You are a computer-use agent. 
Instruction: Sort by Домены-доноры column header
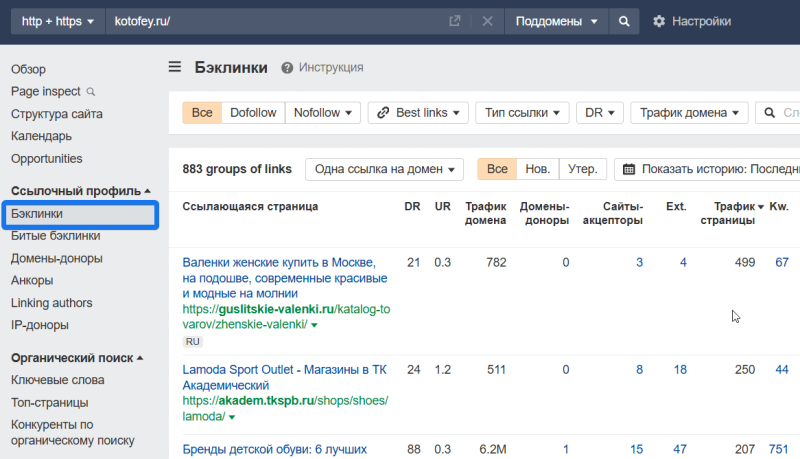(544, 213)
